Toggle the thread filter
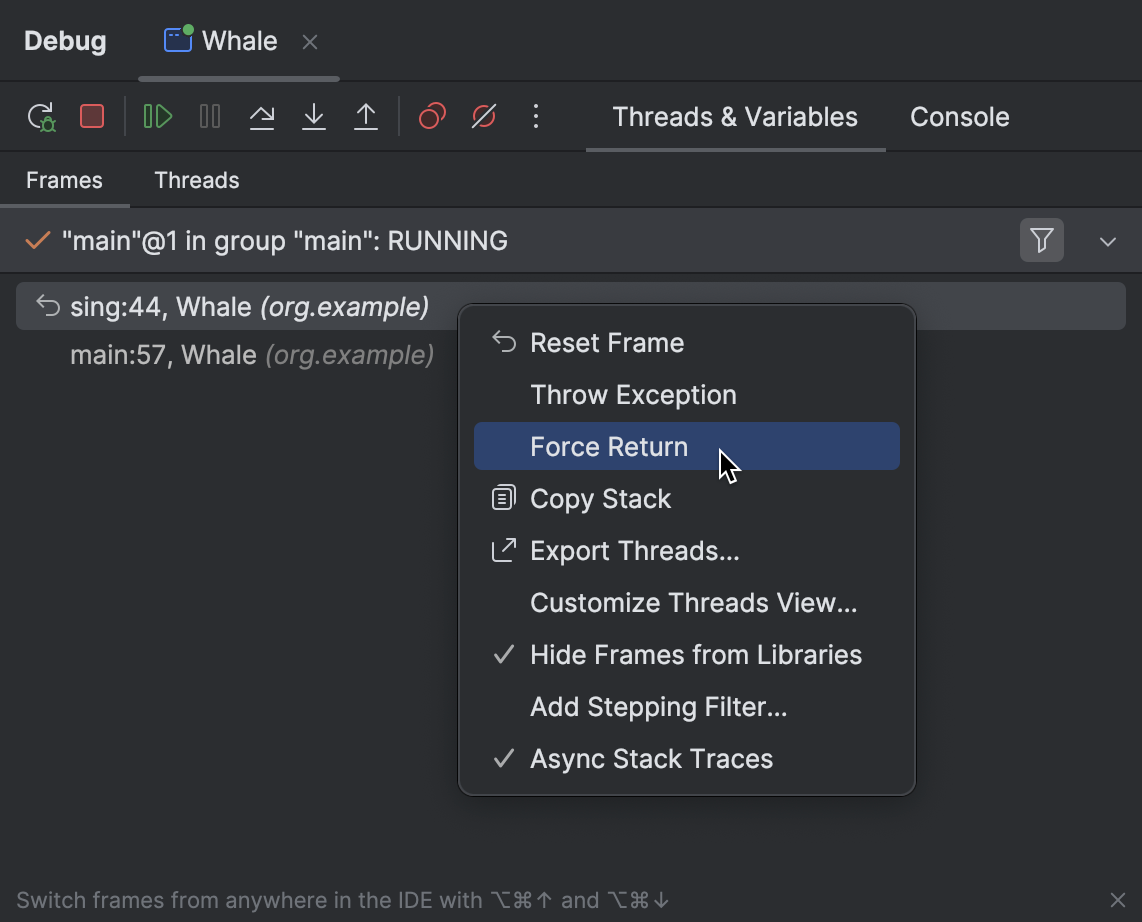This screenshot has width=1142, height=922. (1041, 240)
